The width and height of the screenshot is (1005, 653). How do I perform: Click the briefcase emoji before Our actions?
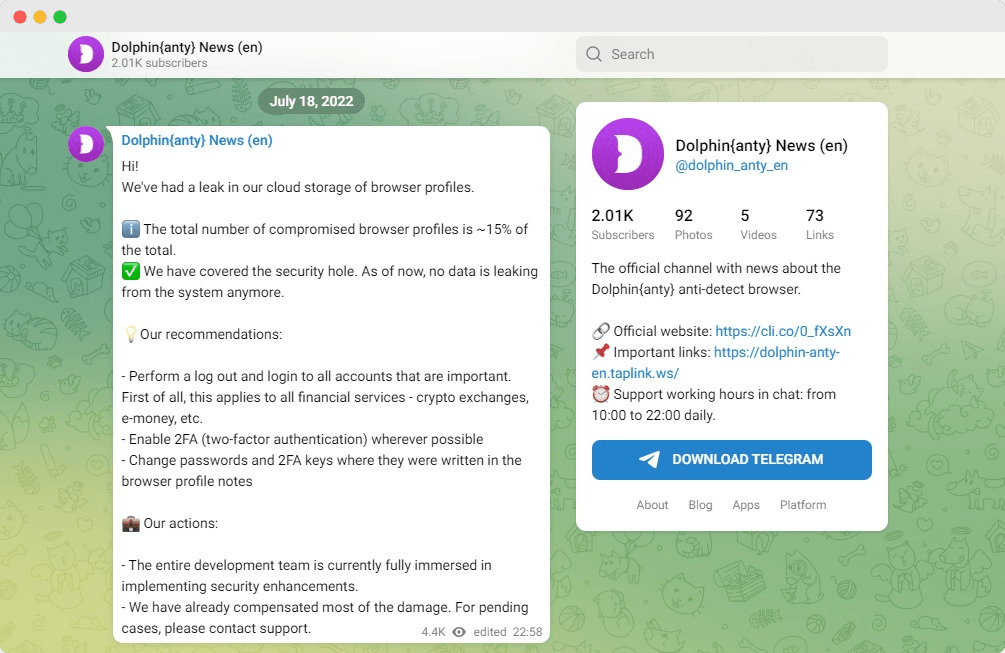coord(131,524)
